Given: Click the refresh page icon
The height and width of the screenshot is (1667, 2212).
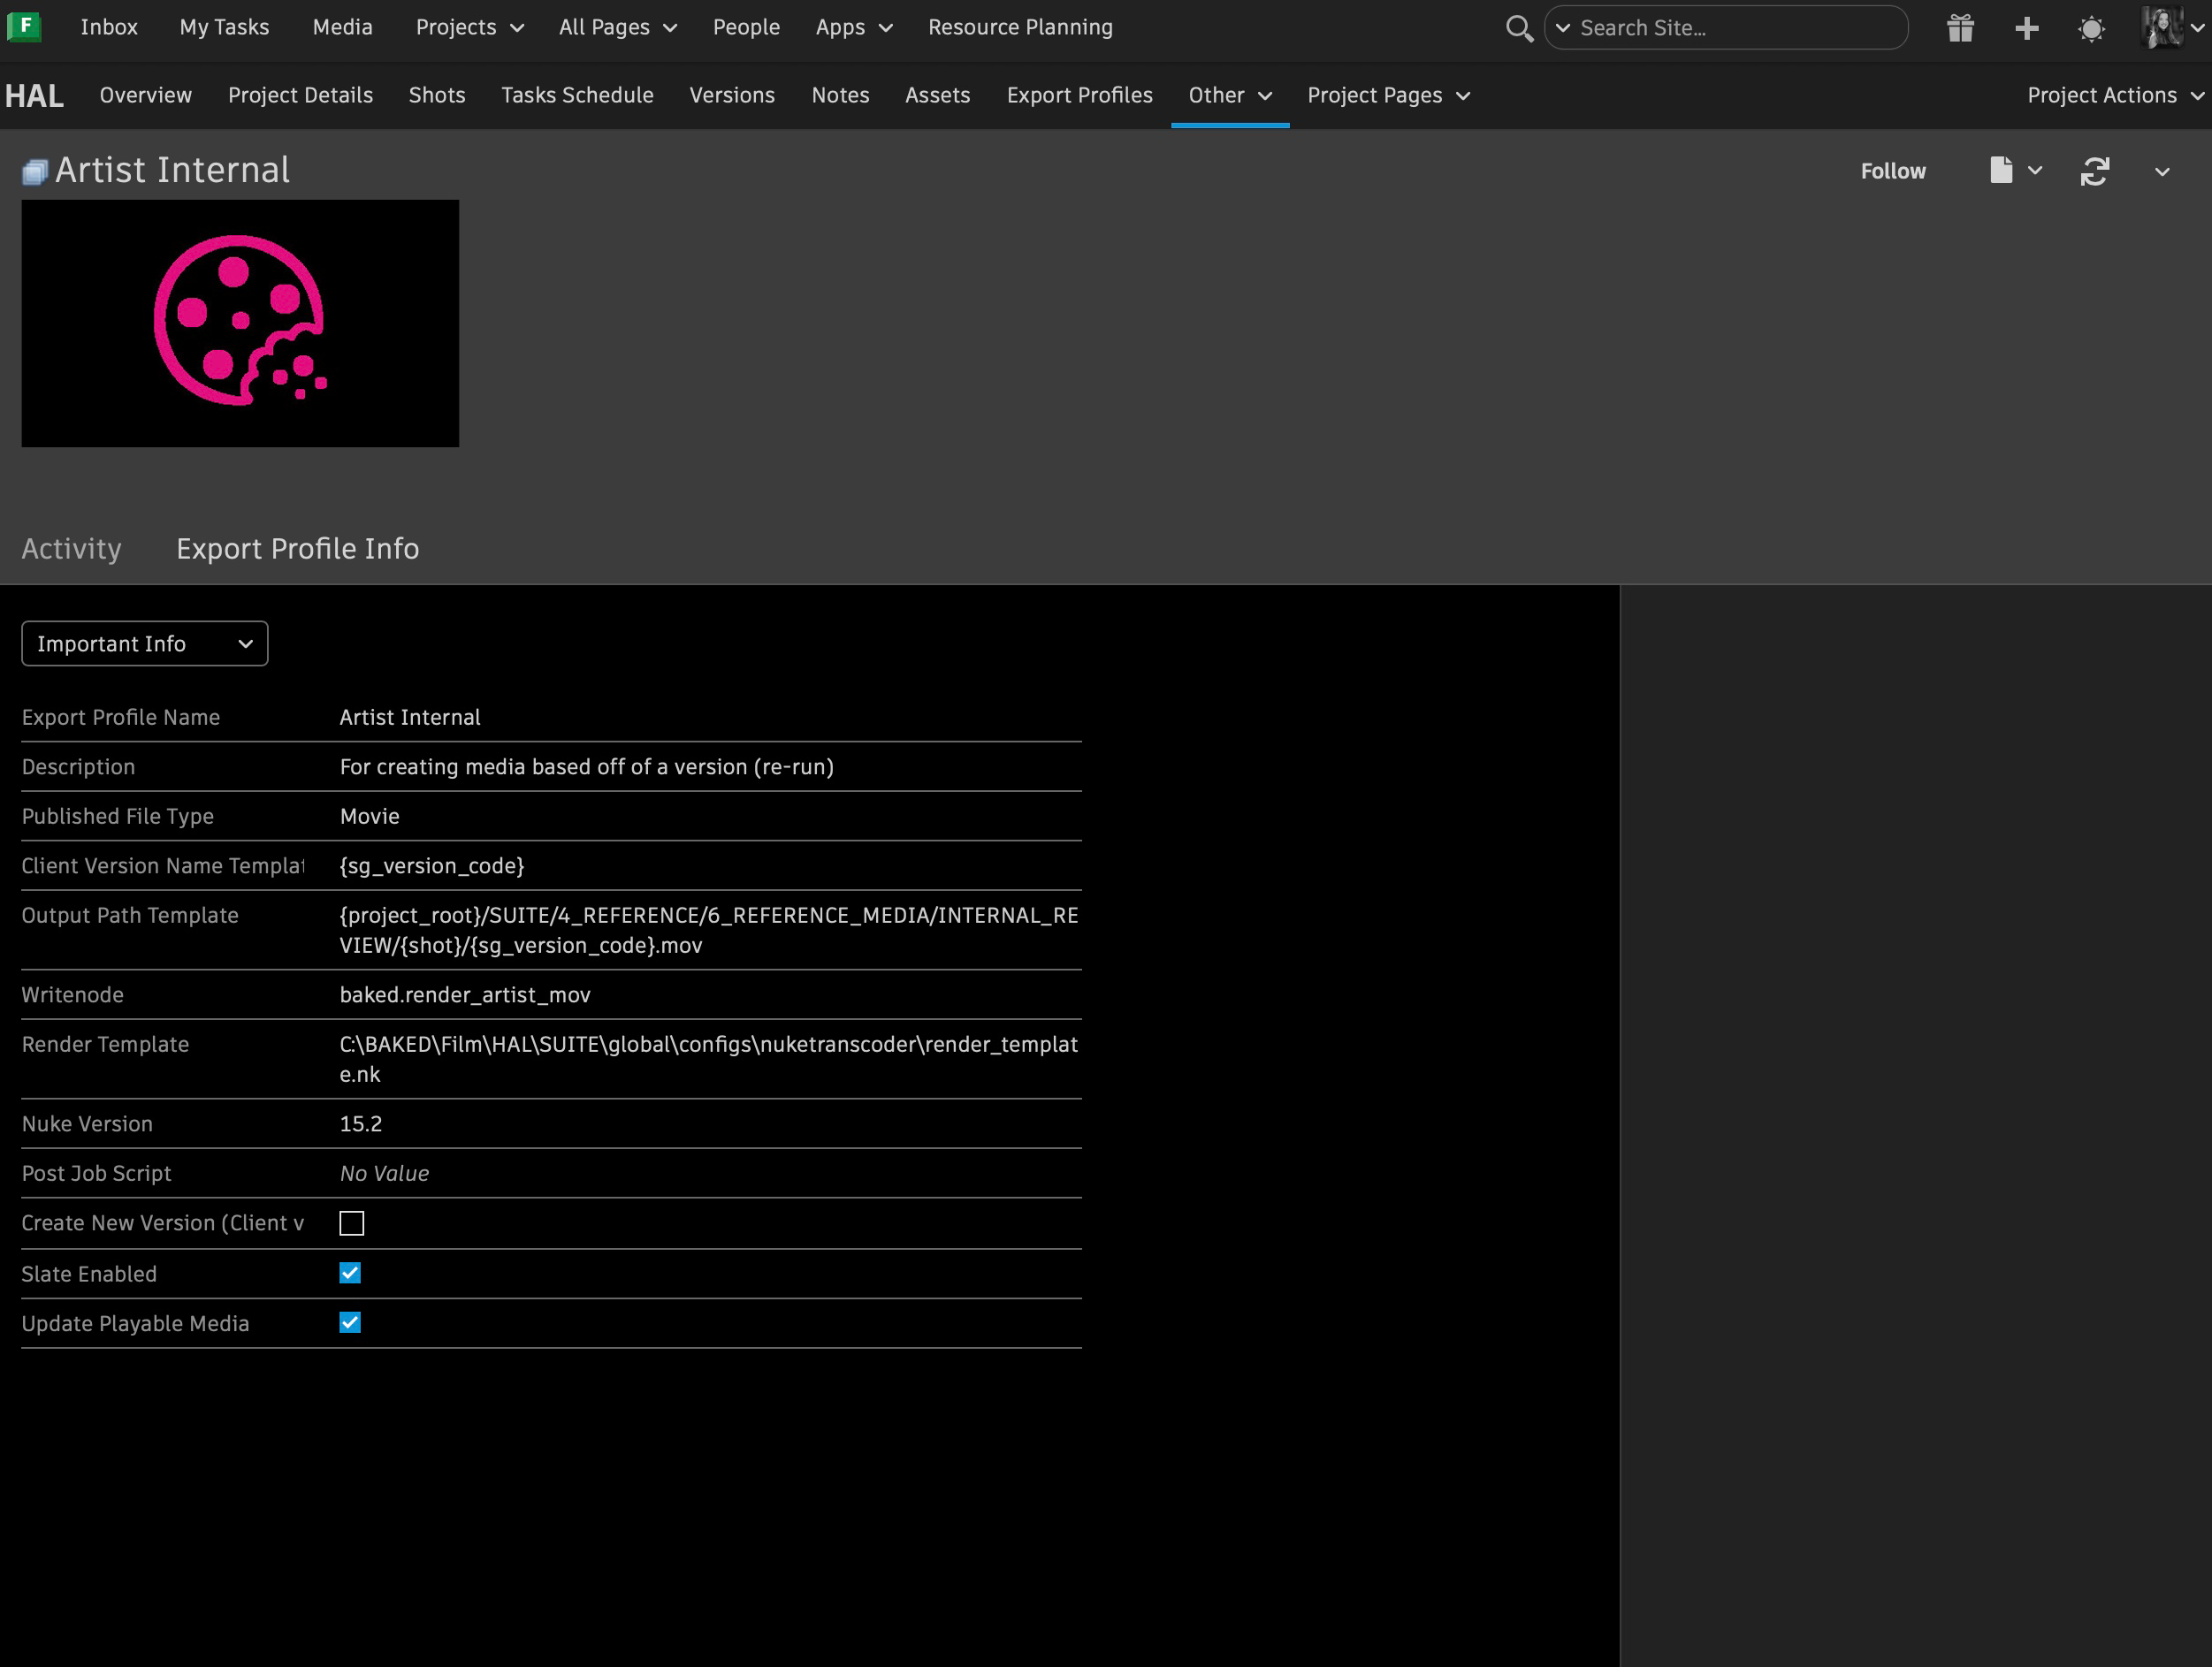Looking at the screenshot, I should 2094,171.
